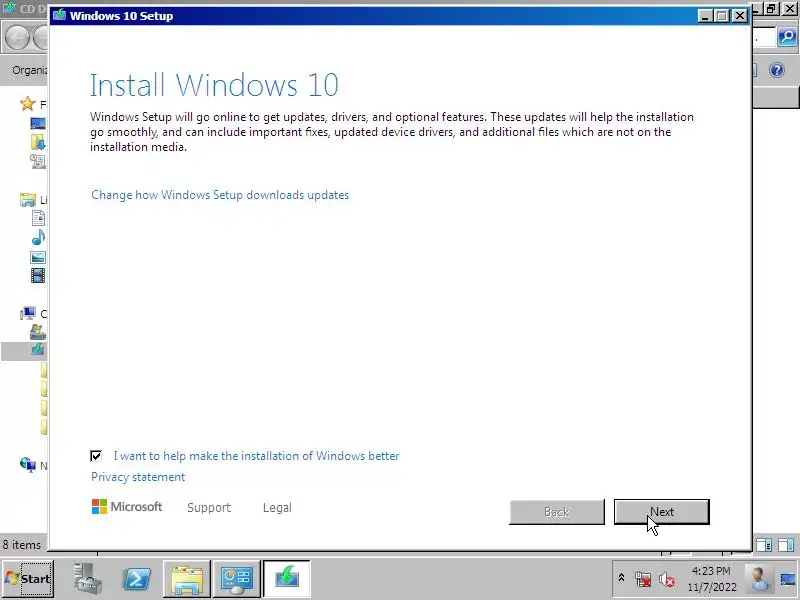
Task: Open the Organize menu in Explorer
Action: coord(28,70)
